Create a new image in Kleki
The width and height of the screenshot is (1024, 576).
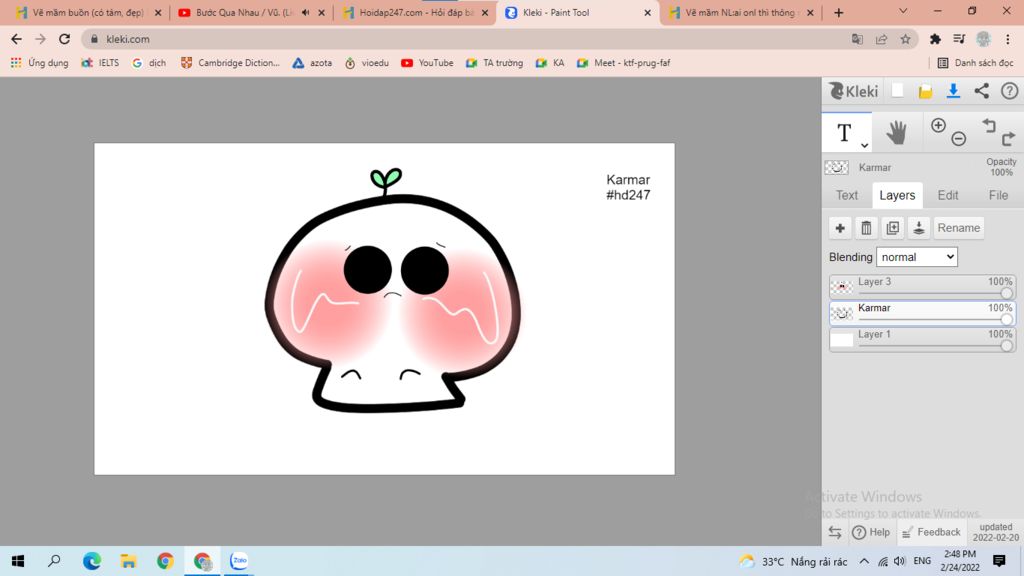(898, 91)
